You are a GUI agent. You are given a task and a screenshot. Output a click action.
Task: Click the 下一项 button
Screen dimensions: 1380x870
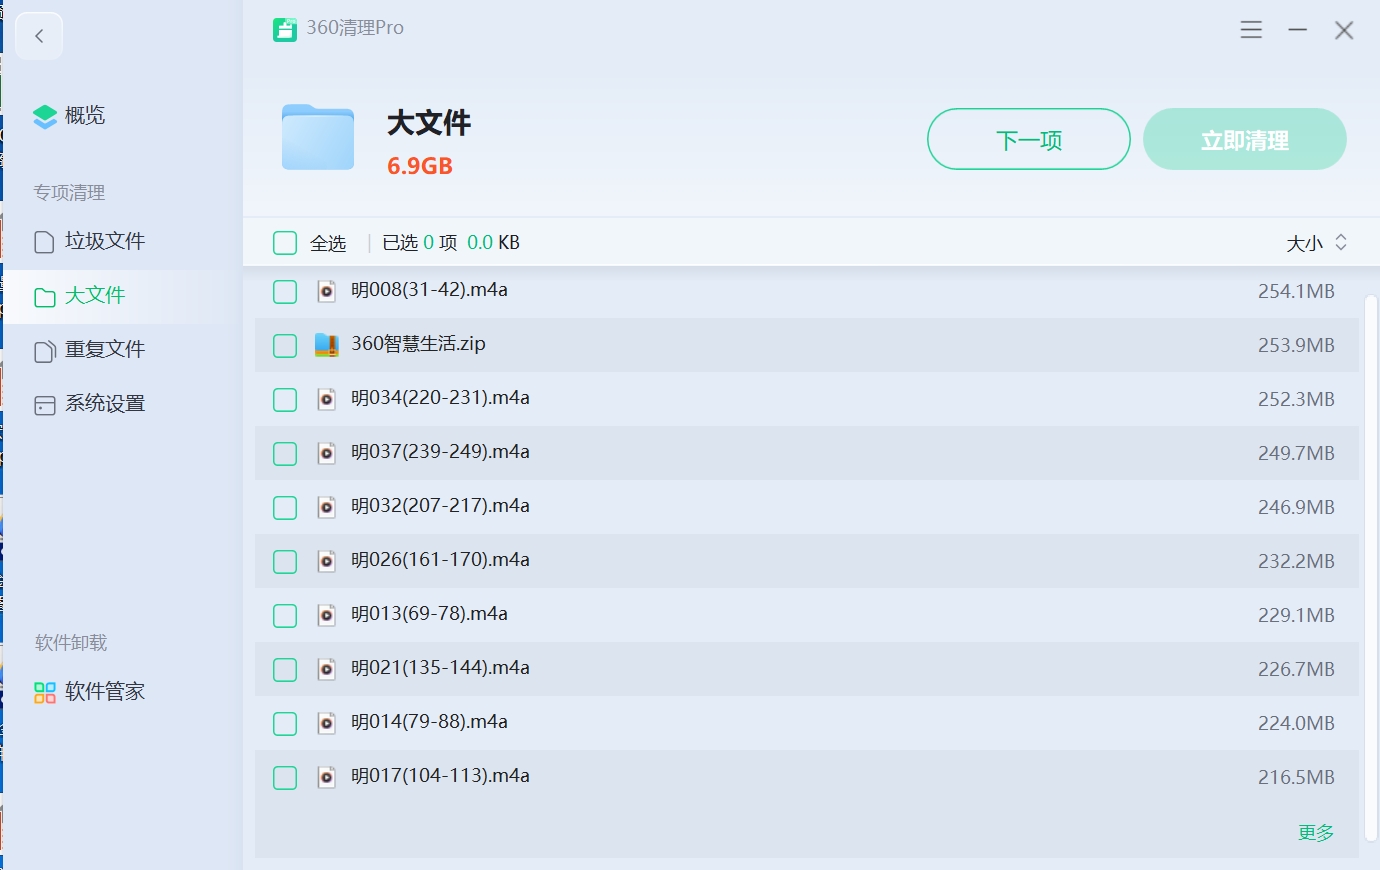coord(1029,140)
